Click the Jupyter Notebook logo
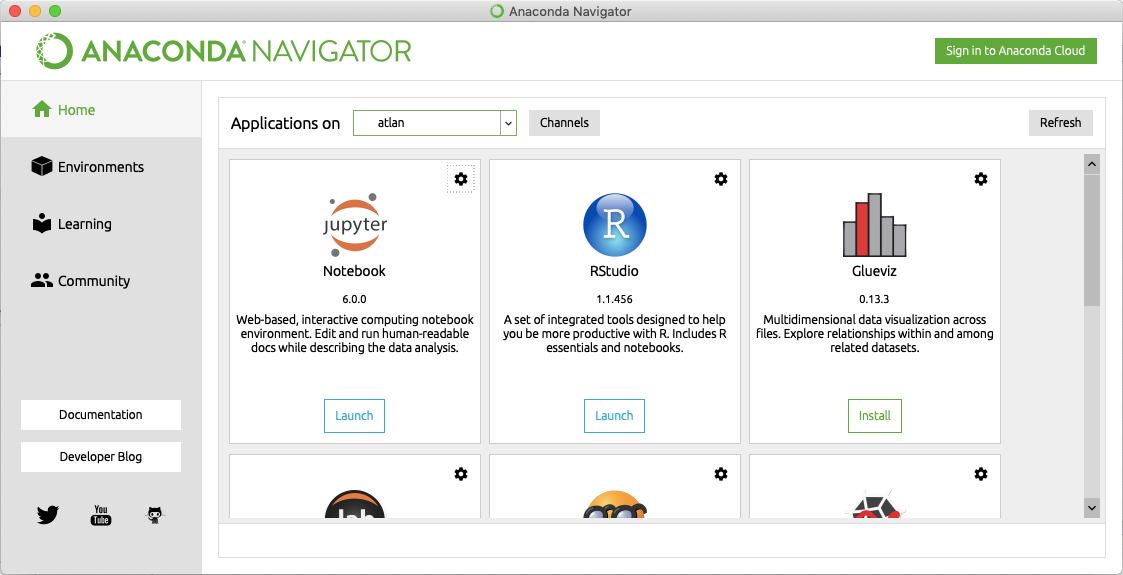 (x=355, y=224)
